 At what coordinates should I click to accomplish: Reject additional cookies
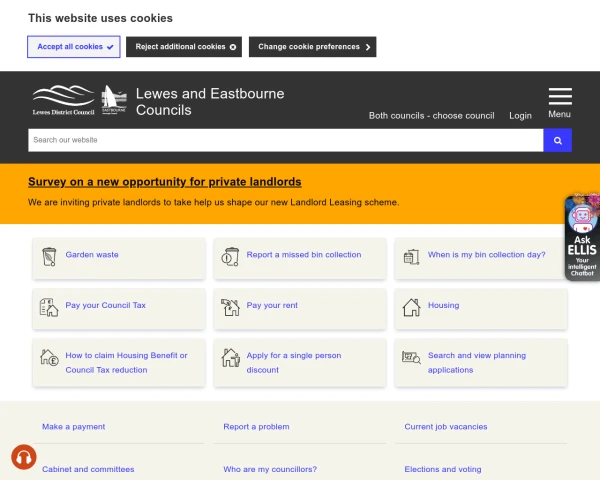[185, 47]
